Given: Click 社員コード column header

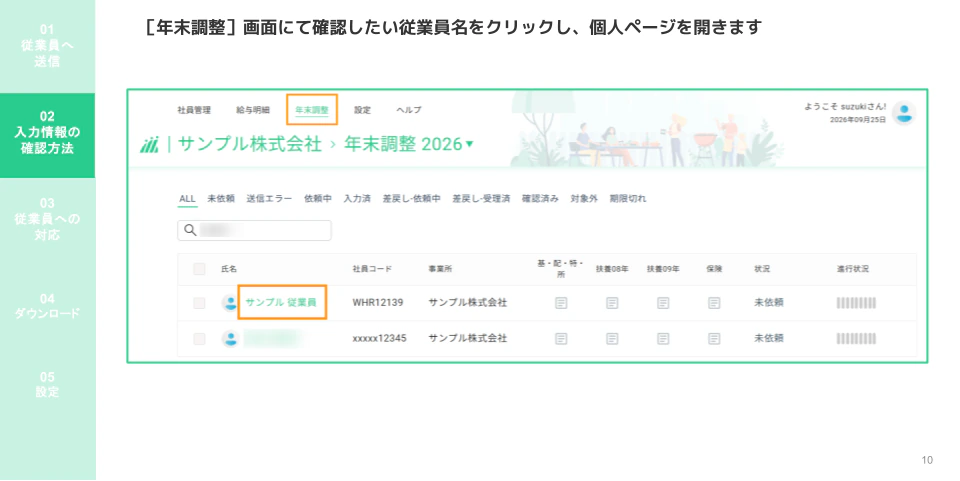Looking at the screenshot, I should [372, 269].
